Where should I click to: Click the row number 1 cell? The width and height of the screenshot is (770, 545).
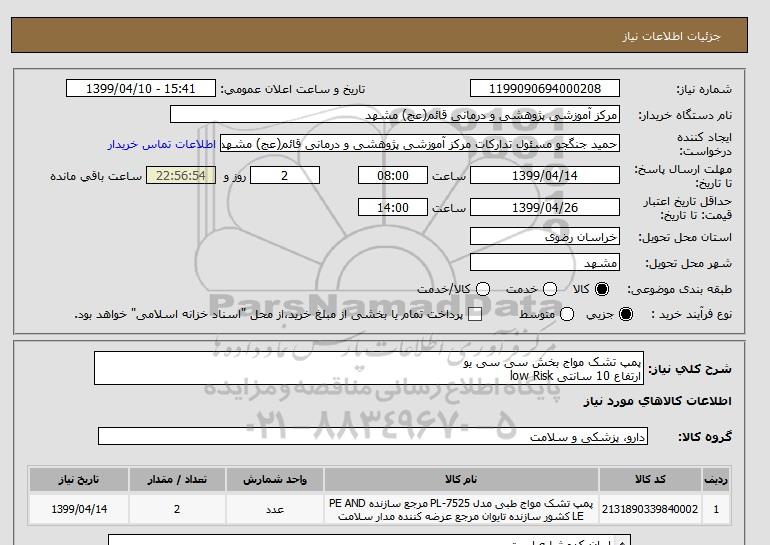(716, 509)
